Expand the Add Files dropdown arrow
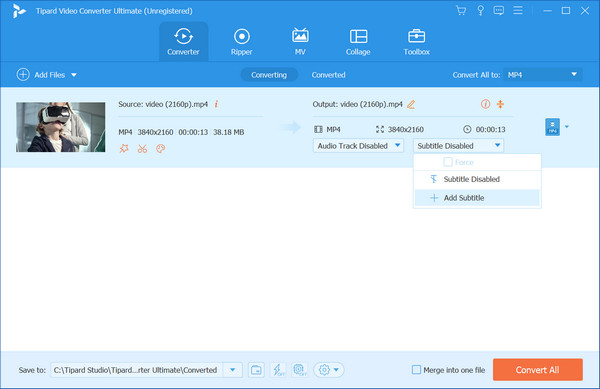Viewport: 600px width, 389px height. (74, 75)
